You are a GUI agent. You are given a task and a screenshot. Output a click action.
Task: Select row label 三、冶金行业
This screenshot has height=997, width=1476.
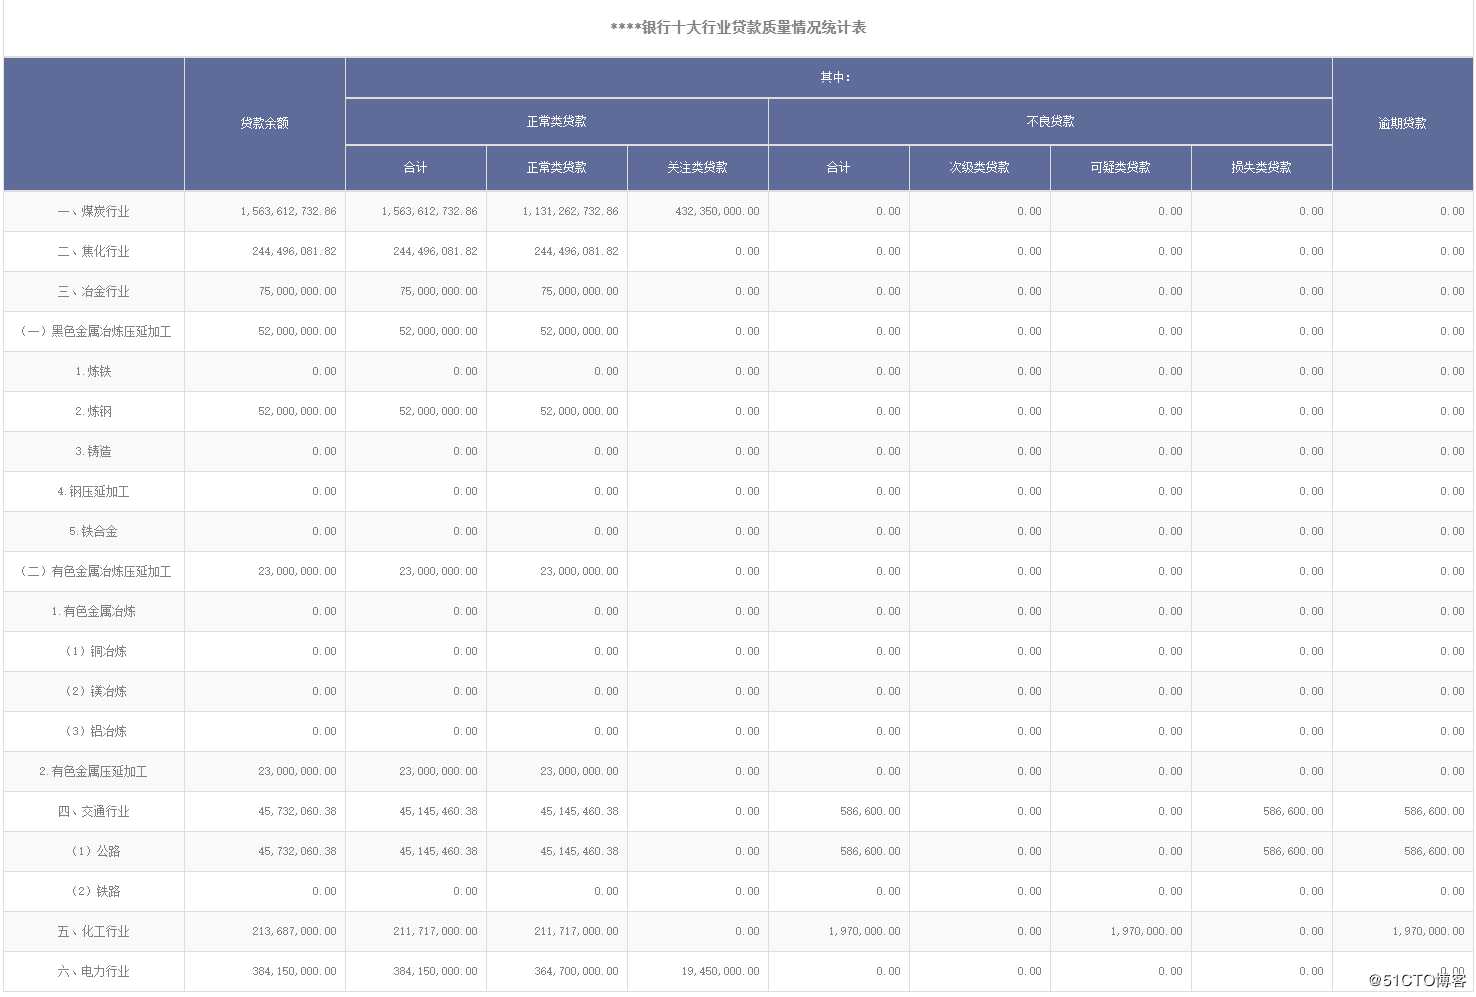(x=93, y=291)
